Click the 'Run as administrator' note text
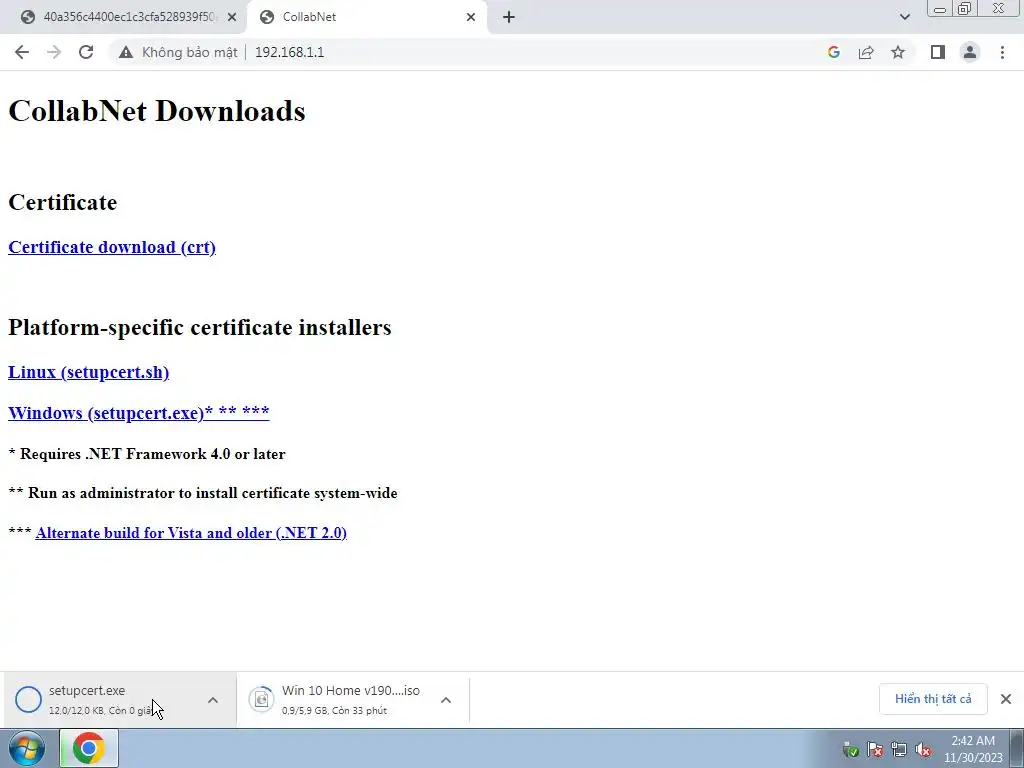The height and width of the screenshot is (768, 1024). 212,493
